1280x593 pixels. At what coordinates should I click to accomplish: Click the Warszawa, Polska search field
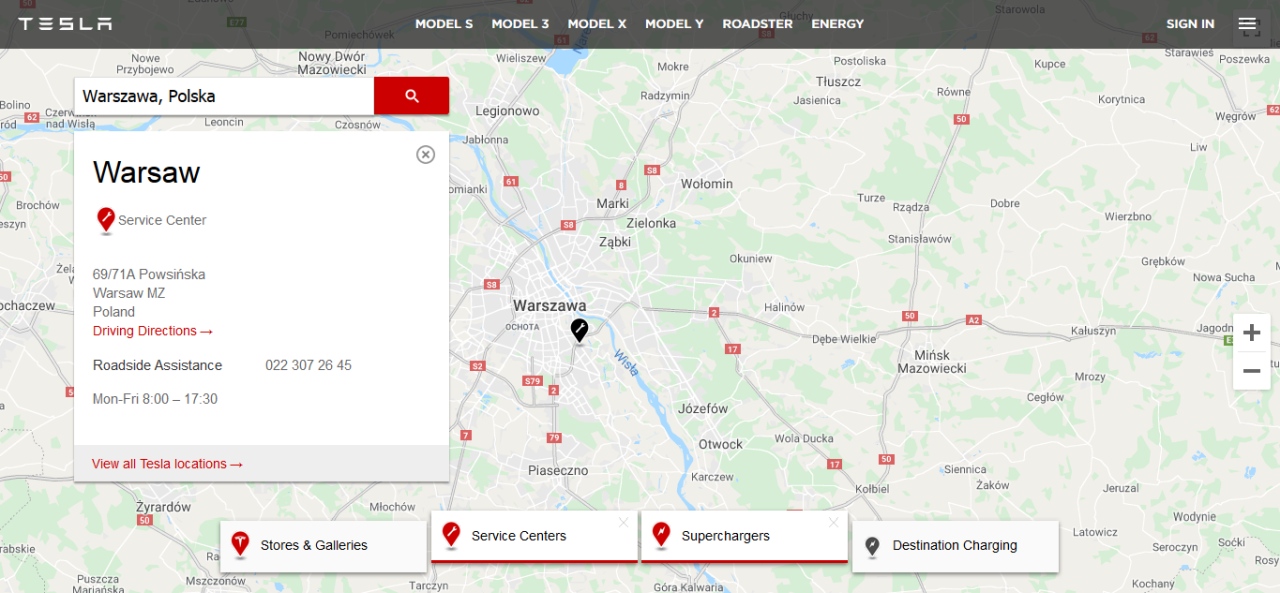pyautogui.click(x=224, y=96)
